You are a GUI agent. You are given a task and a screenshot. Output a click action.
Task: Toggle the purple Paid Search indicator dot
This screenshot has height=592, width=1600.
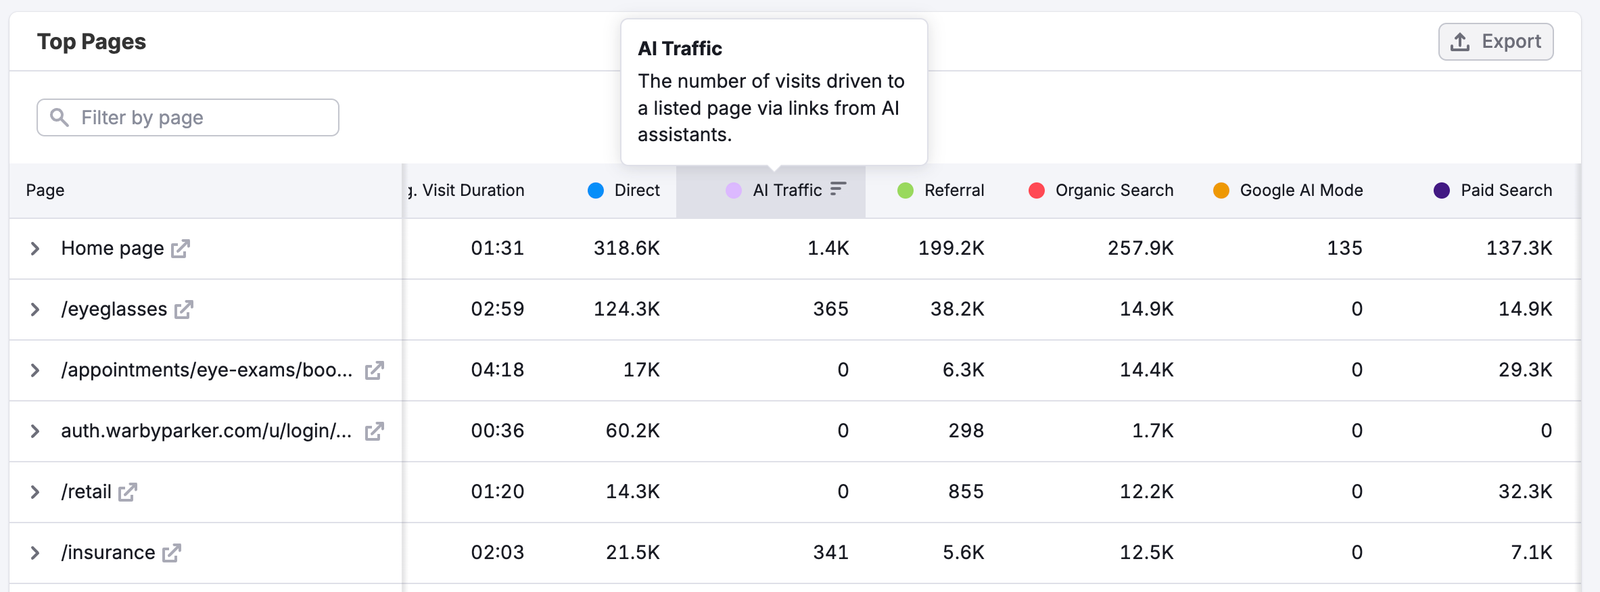(x=1441, y=189)
